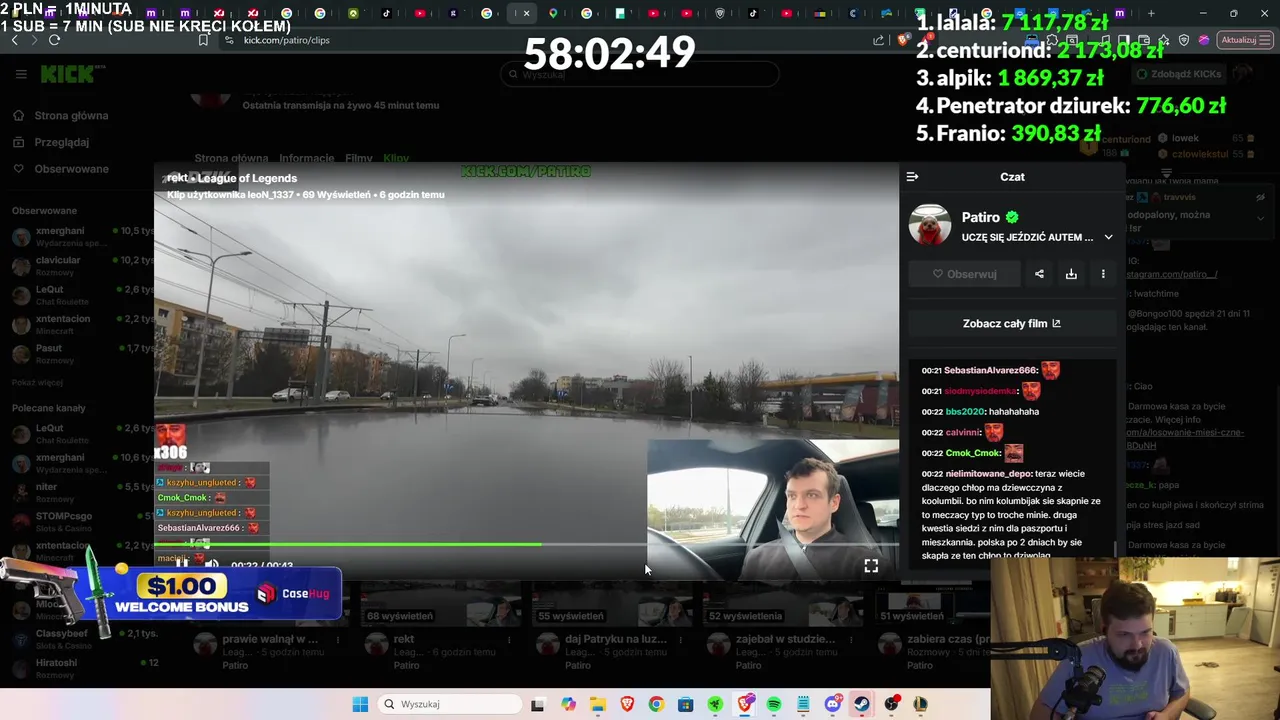This screenshot has height=720, width=1280.
Task: Open the Kick hamburger menu
Action: [21, 74]
